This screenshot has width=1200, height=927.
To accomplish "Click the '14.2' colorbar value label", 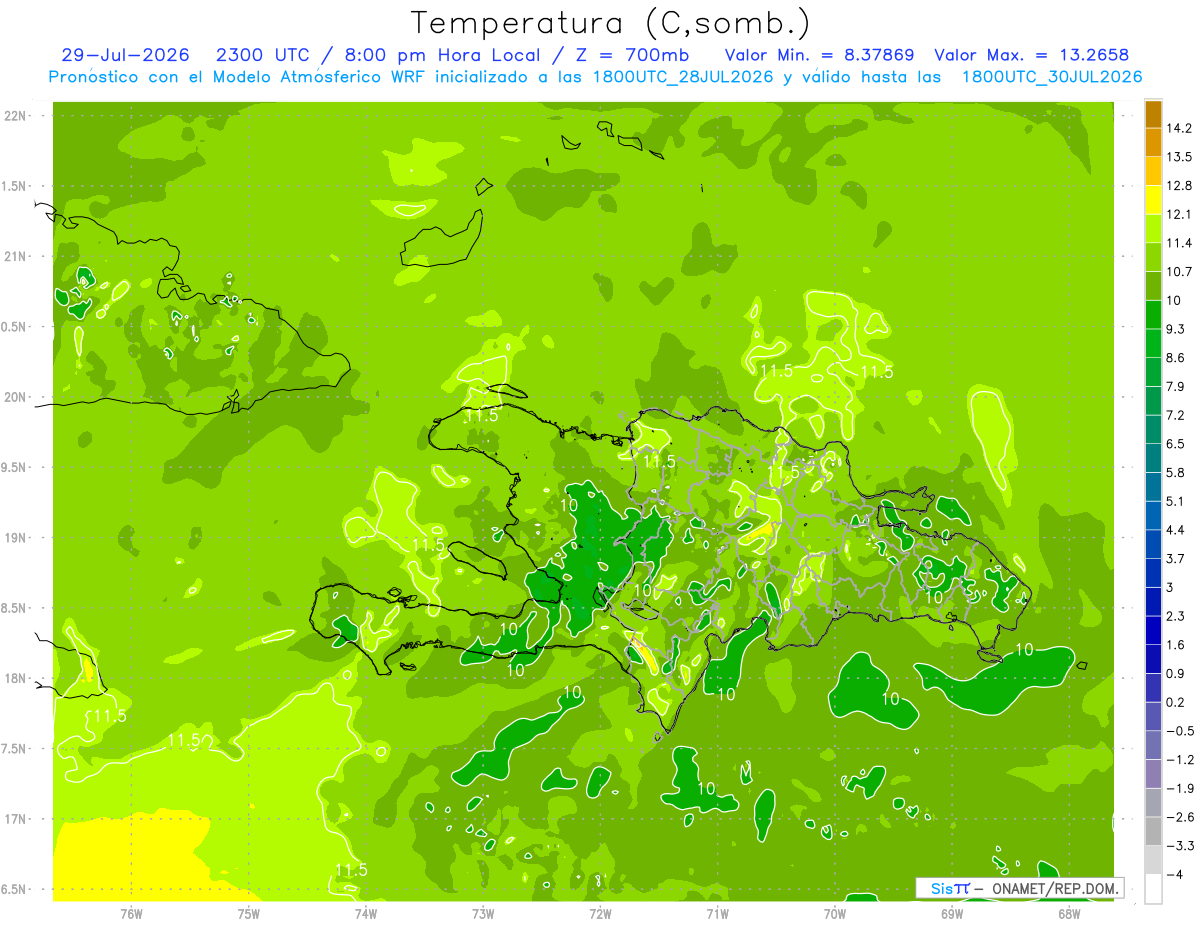I will (1179, 128).
